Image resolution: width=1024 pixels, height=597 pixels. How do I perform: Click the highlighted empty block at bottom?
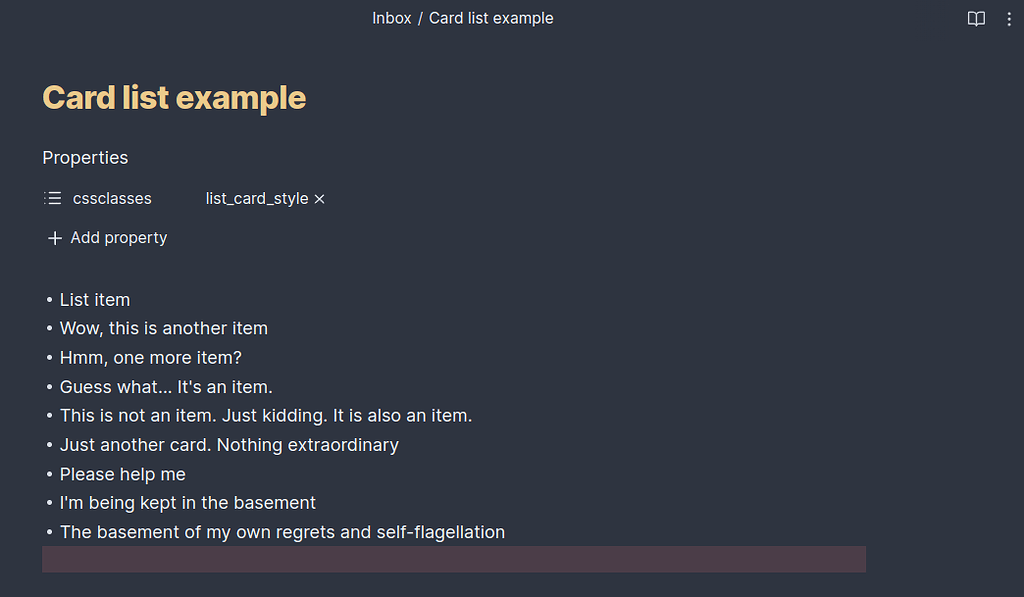[x=454, y=559]
